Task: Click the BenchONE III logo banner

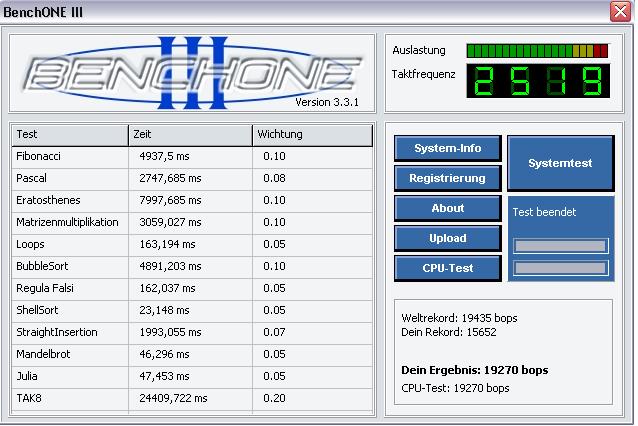Action: tap(192, 73)
